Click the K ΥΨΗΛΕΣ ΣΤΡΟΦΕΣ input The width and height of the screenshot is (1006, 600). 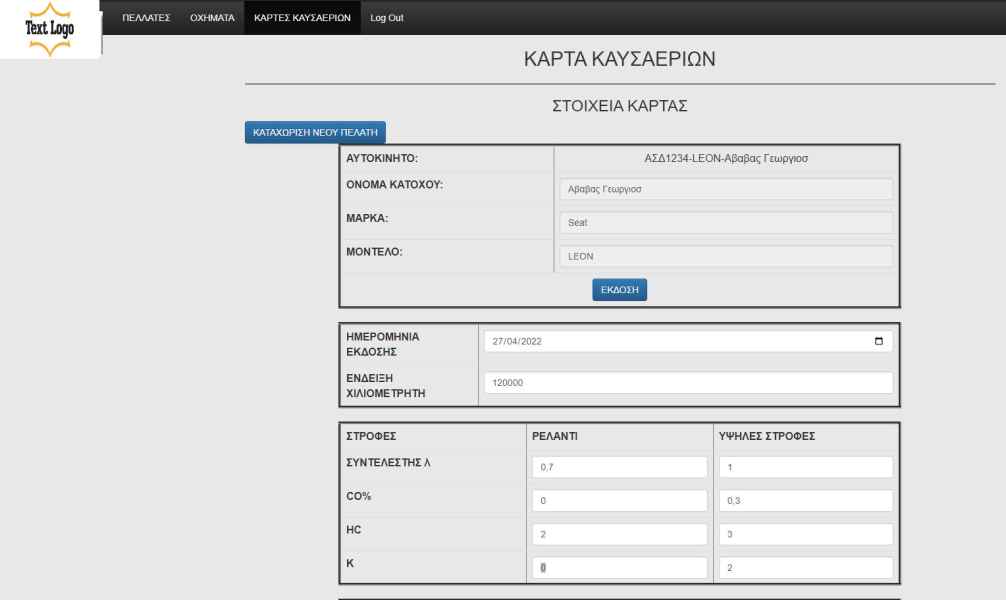point(805,567)
